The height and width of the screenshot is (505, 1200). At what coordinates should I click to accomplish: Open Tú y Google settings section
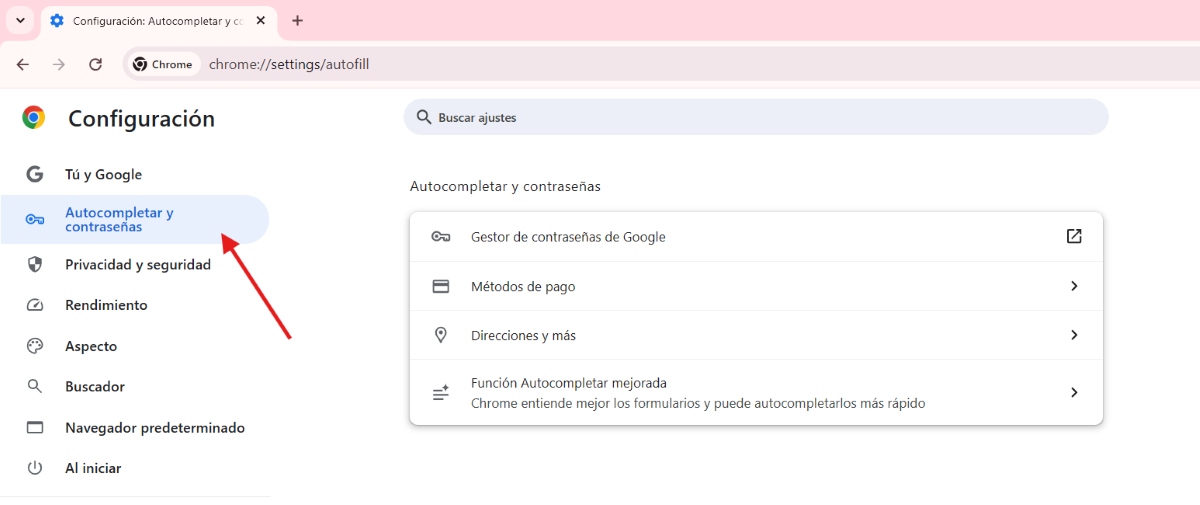(135, 174)
